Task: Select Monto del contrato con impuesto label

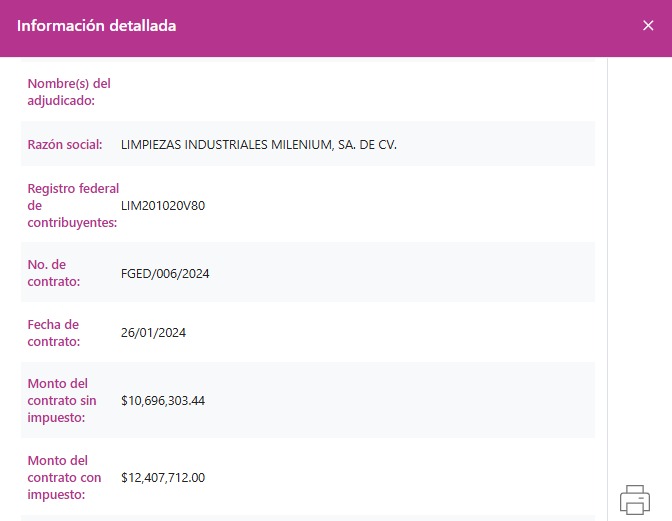Action: tap(64, 477)
